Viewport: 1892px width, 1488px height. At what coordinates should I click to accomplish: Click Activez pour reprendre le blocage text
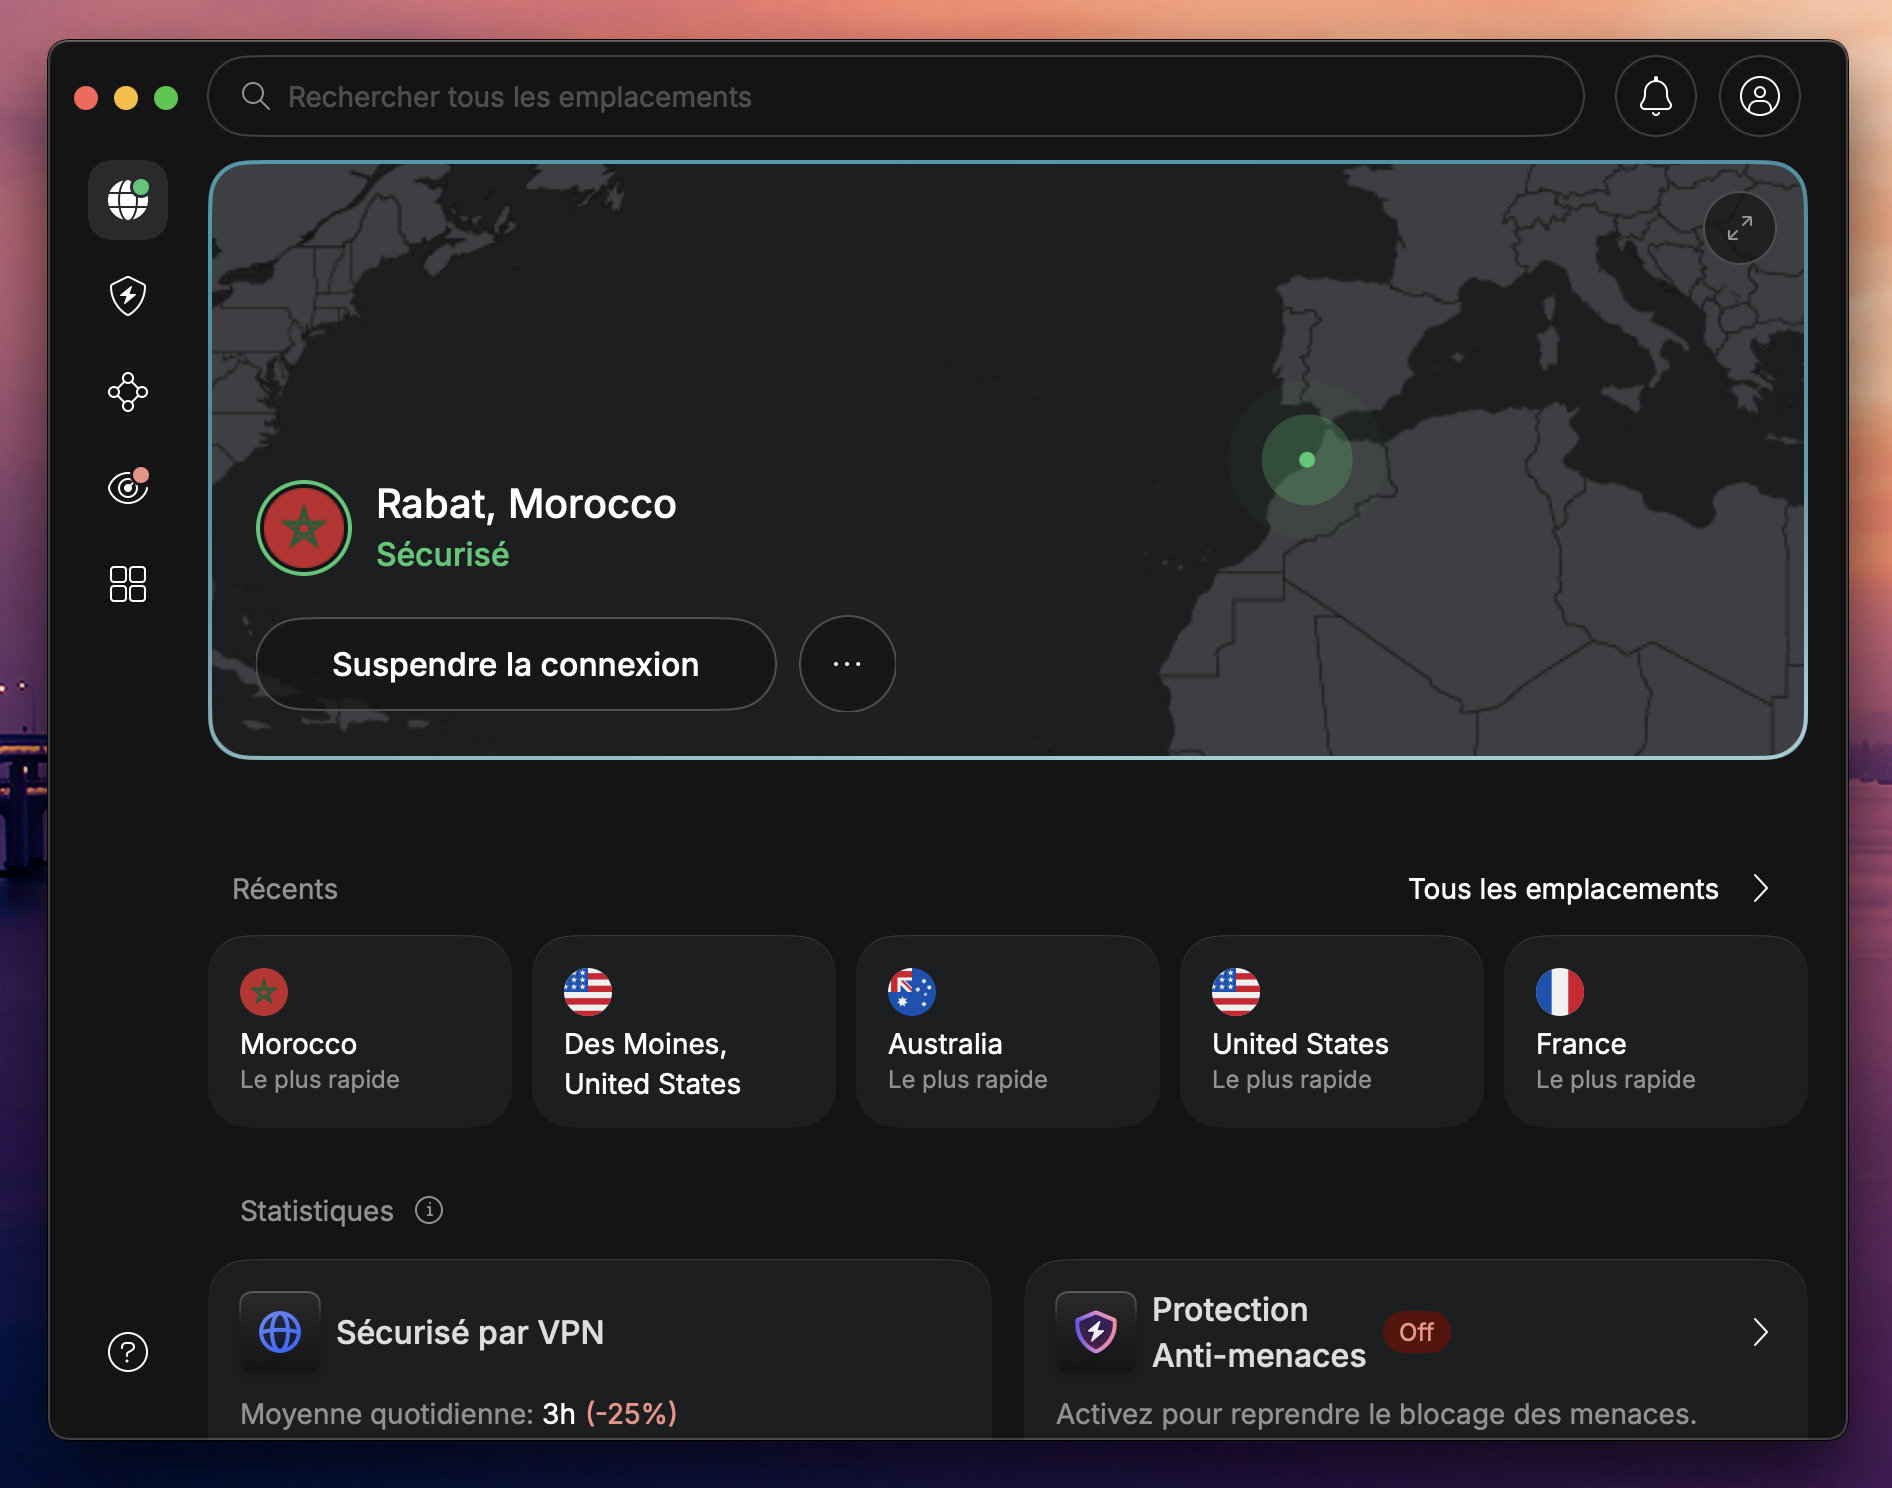pyautogui.click(x=1376, y=1414)
